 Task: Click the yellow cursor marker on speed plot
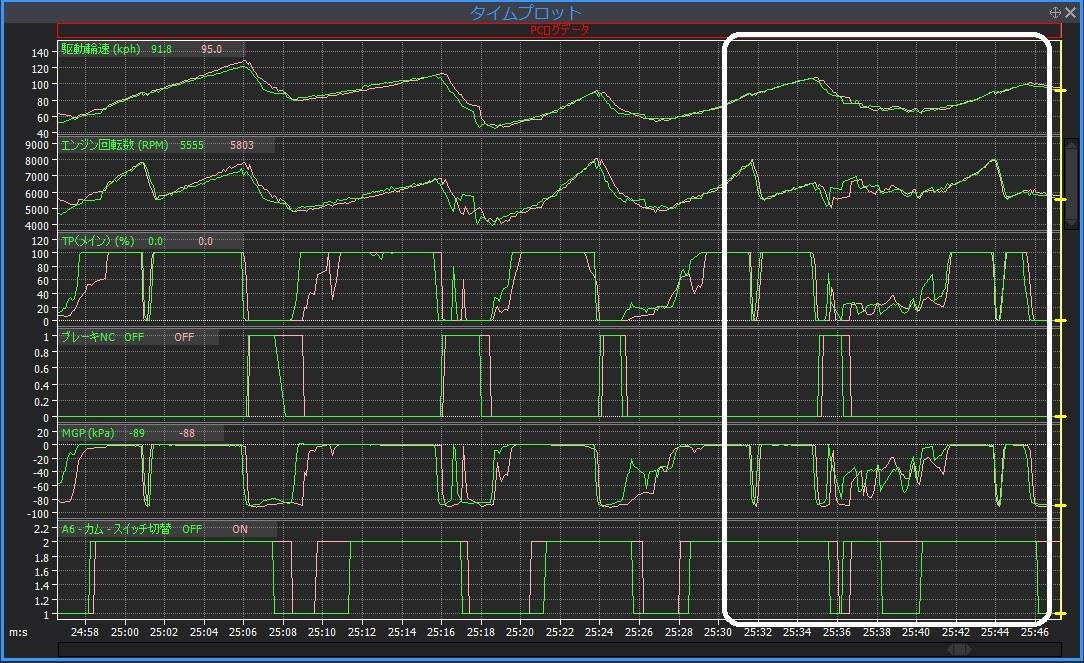[x=1059, y=90]
